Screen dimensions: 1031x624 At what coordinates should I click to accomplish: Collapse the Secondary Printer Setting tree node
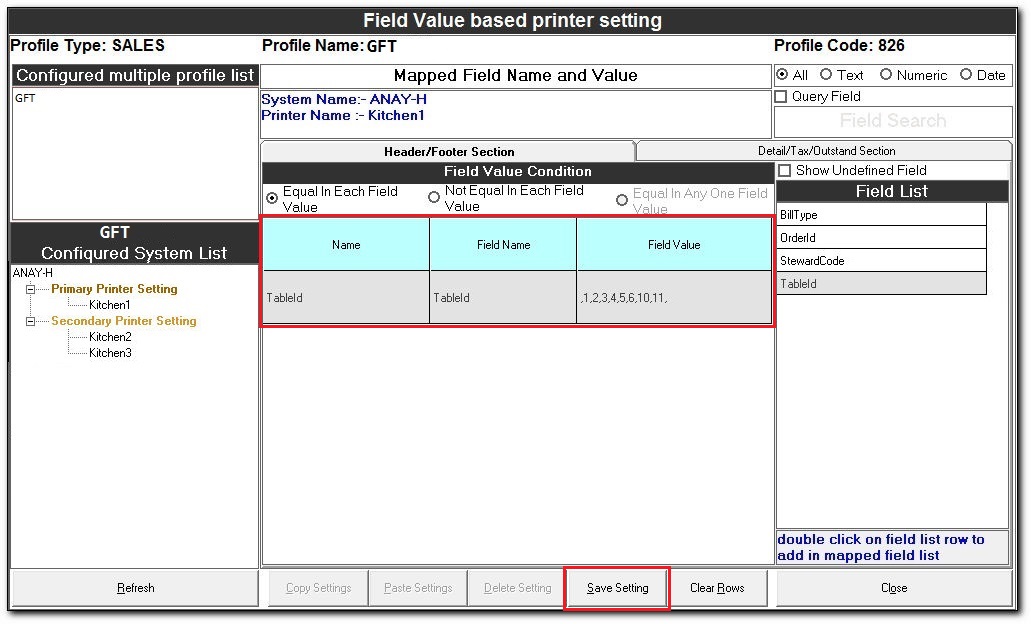pos(31,321)
